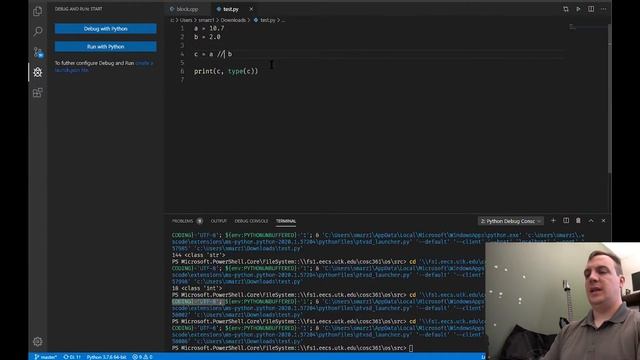The height and width of the screenshot is (360, 640).
Task: Open the Debug Console panel tab
Action: (251, 221)
